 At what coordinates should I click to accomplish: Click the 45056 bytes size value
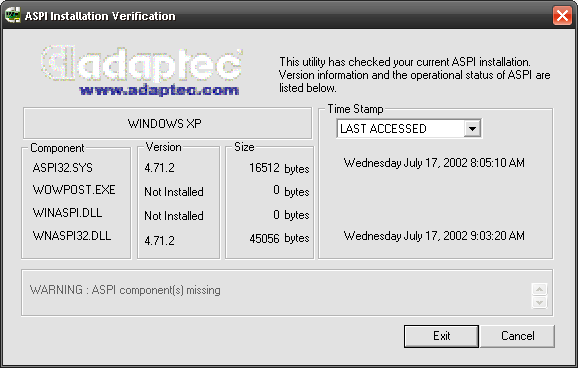[279, 239]
